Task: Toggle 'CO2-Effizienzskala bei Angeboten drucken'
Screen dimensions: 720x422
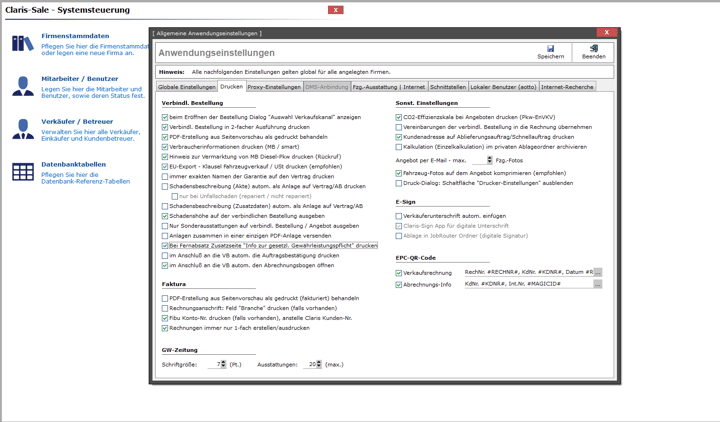Action: tap(399, 117)
